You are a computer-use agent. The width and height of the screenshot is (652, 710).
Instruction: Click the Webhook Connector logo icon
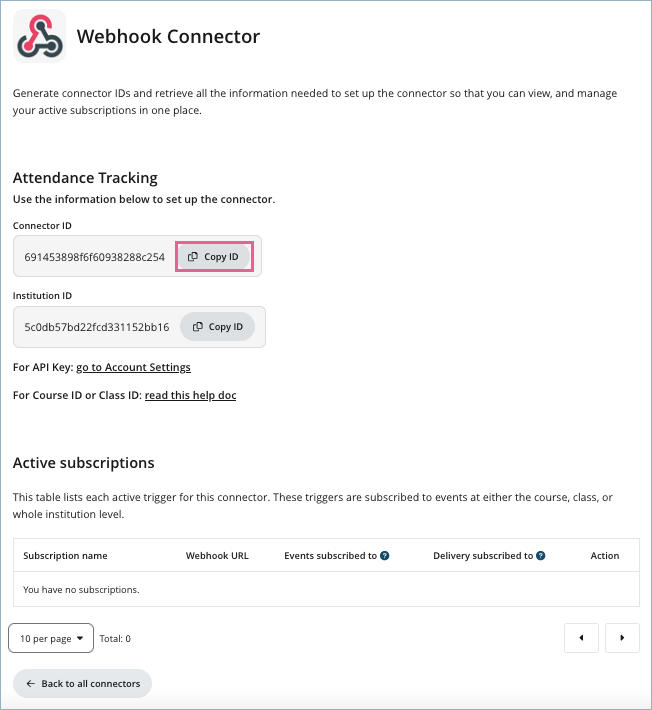(40, 37)
